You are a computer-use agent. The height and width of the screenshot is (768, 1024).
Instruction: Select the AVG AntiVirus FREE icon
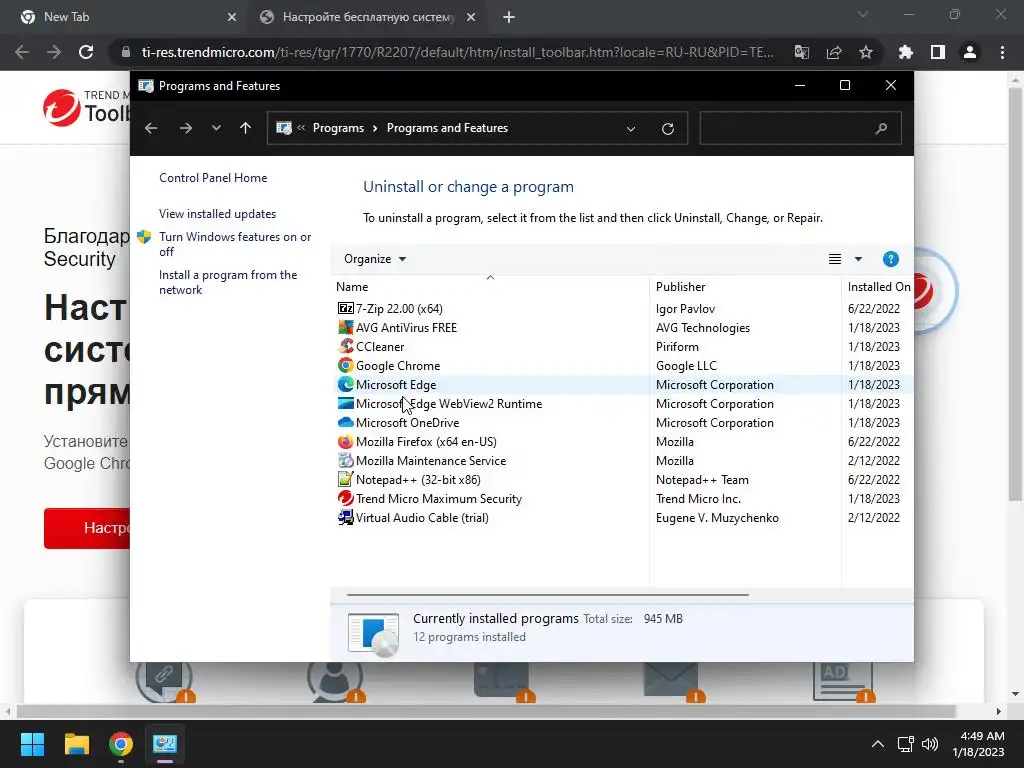point(345,327)
